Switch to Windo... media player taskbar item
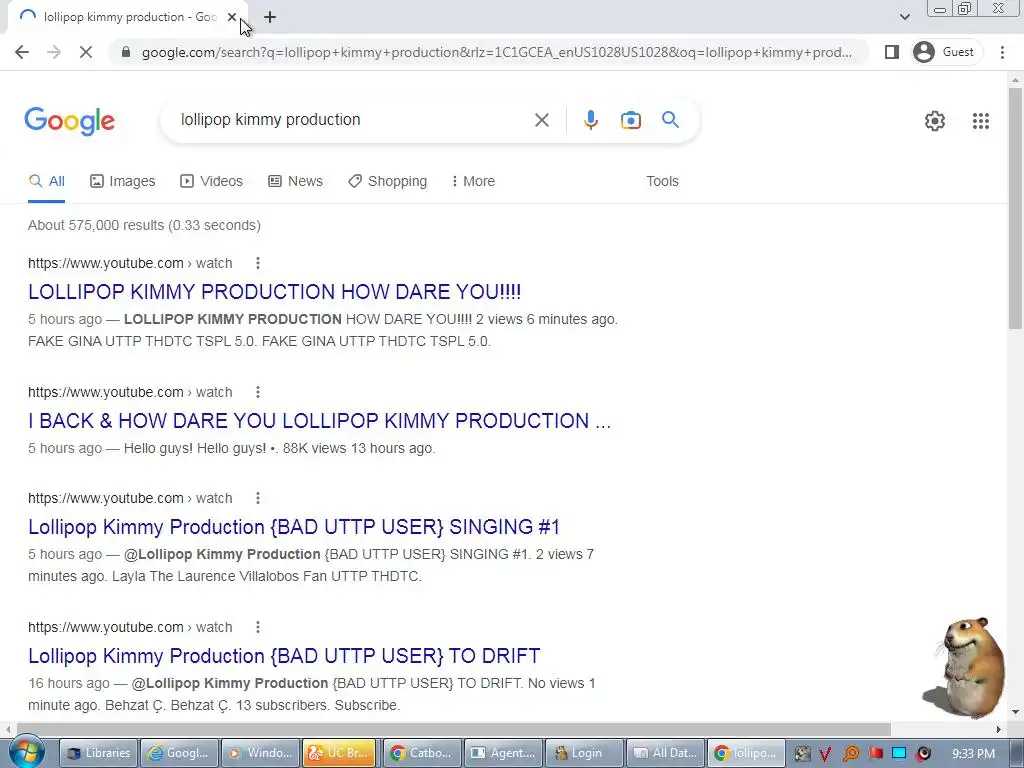The width and height of the screenshot is (1024, 768). point(261,753)
